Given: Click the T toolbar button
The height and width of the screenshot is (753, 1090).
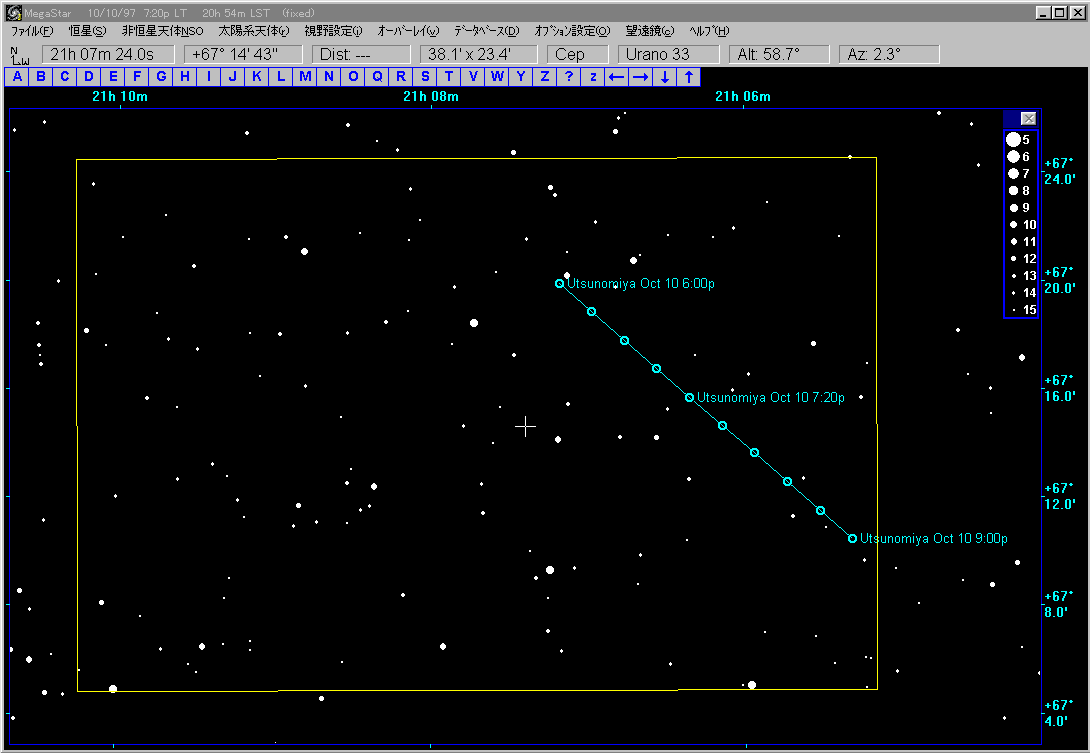Looking at the screenshot, I should point(449,76).
